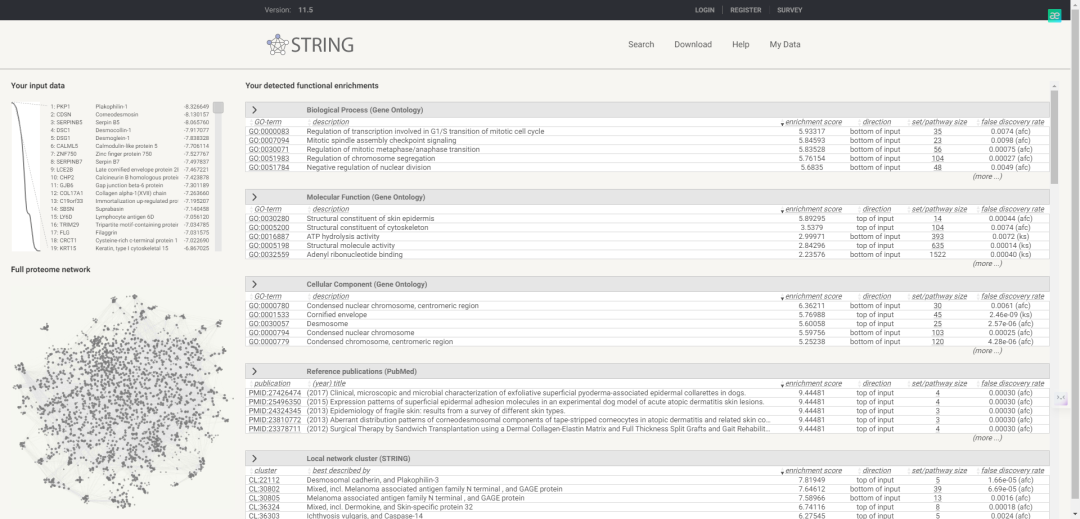Open the Search menu item
Viewport: 1080px width, 519px height.
[641, 44]
